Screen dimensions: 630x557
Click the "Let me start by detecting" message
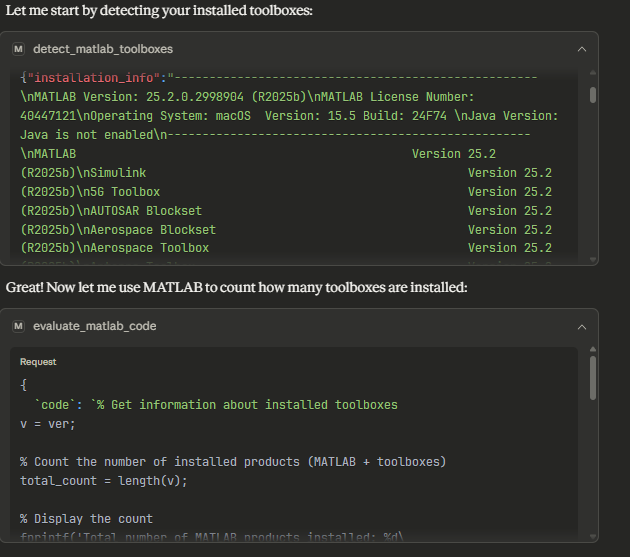coord(159,11)
